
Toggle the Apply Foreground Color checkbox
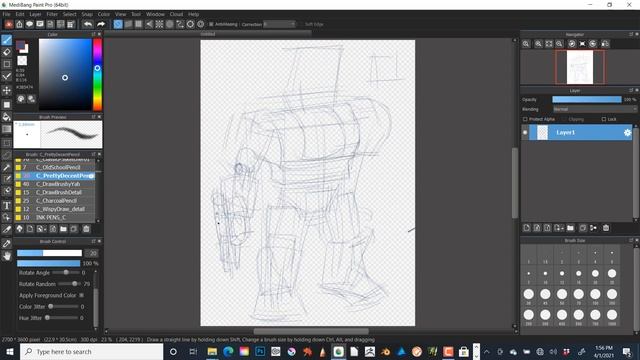click(x=82, y=295)
